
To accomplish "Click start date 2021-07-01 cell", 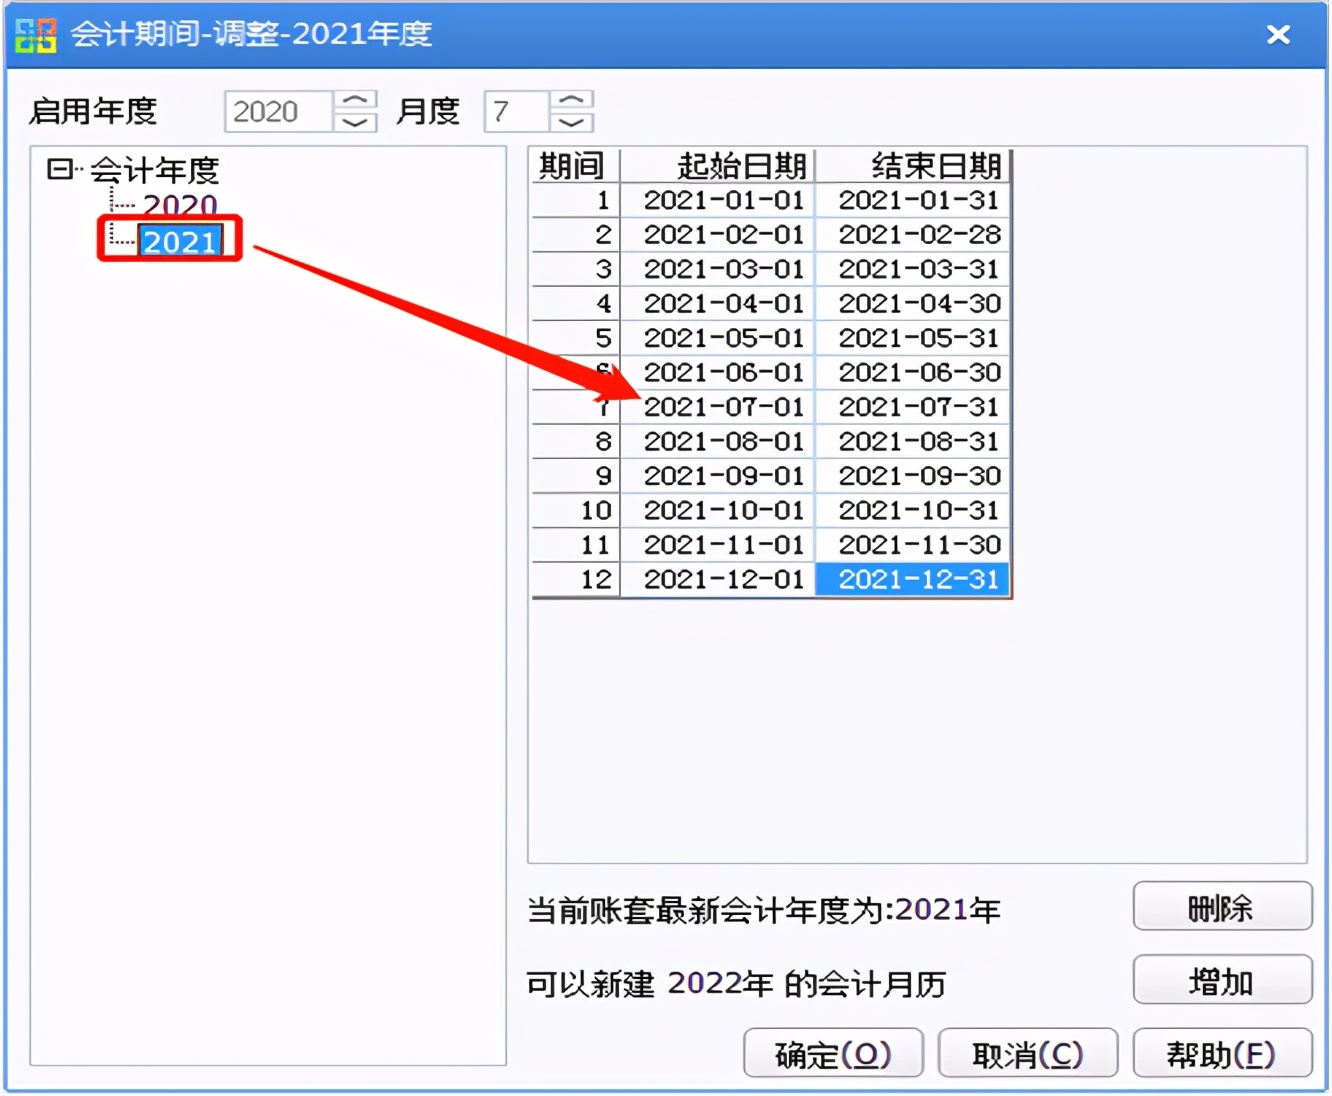I will pyautogui.click(x=718, y=407).
